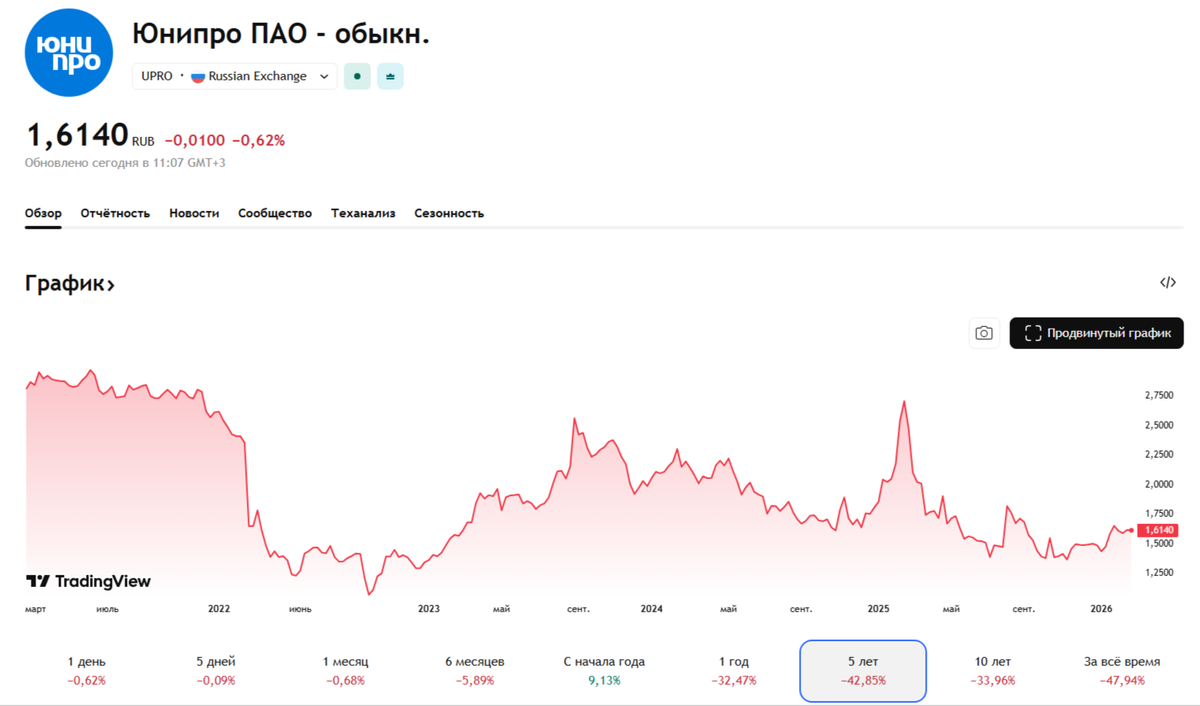Click the chart peak near early 2025
1200x706 pixels.
pos(904,401)
